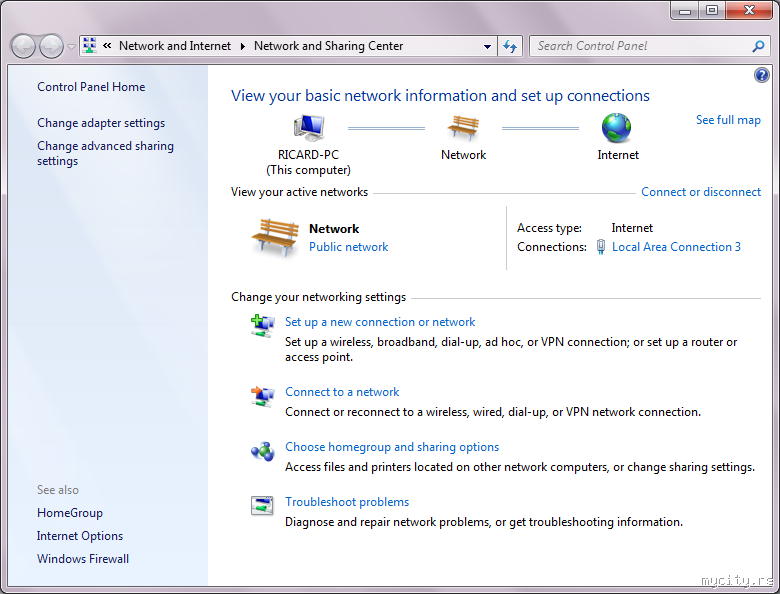
Task: Click the RICARD-PC computer icon
Action: (309, 127)
